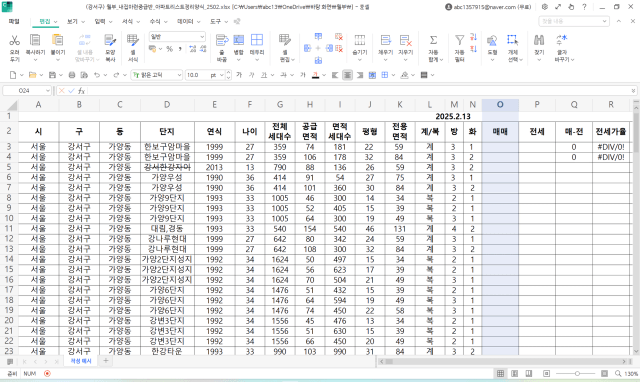Screen dimensions: 640x382
Task: Click the Save diskette icon
Action: click(x=52, y=75)
